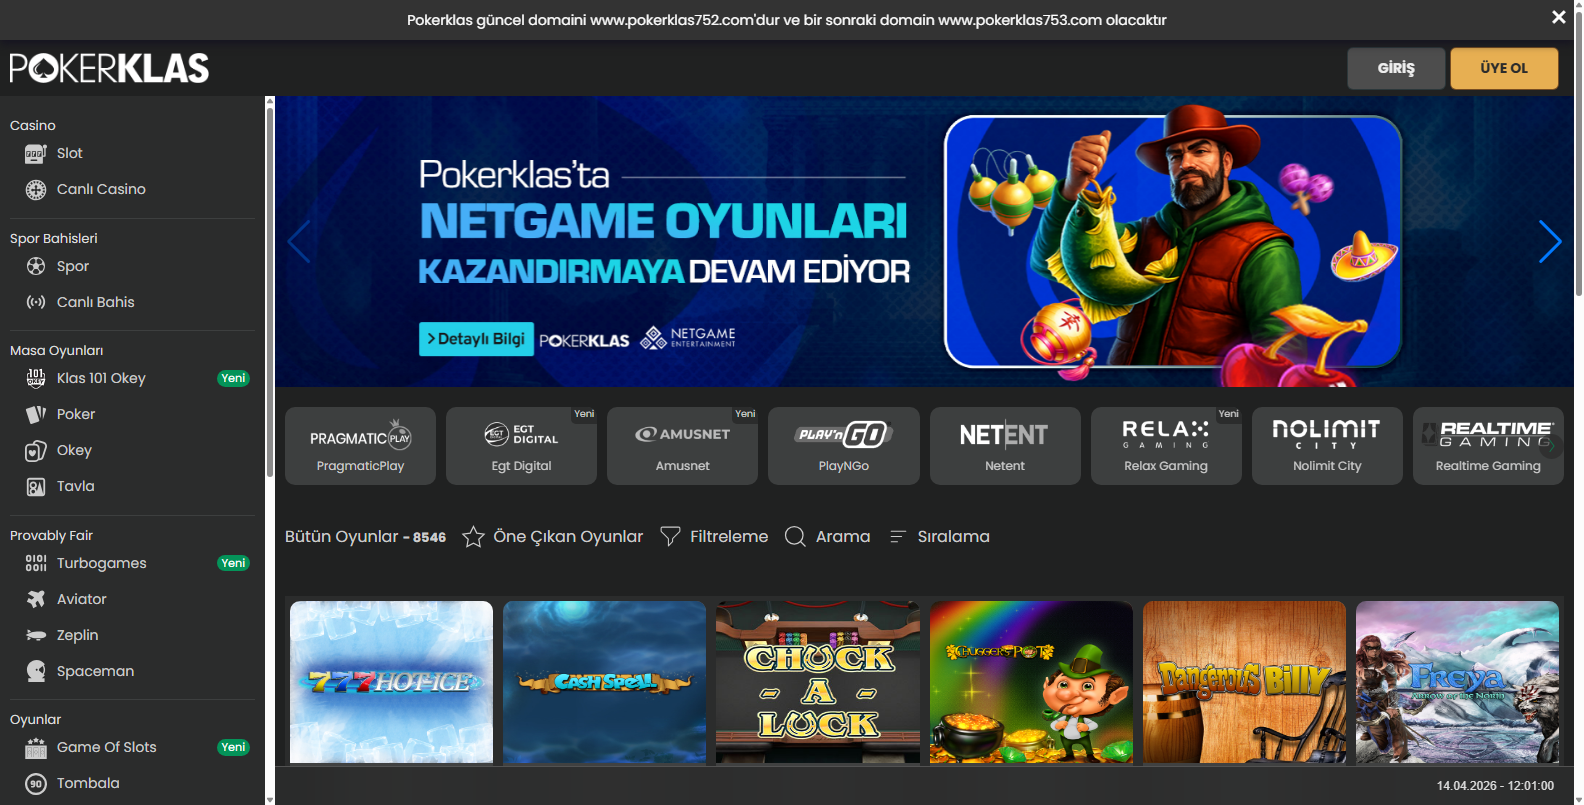The image size is (1584, 805).
Task: Click the Klas 101 Okey icon
Action: click(36, 378)
